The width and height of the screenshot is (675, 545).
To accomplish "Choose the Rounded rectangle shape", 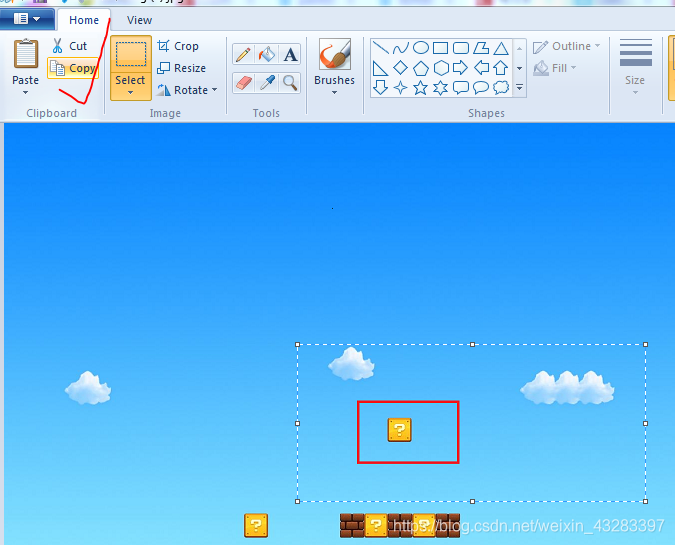I will pos(461,47).
